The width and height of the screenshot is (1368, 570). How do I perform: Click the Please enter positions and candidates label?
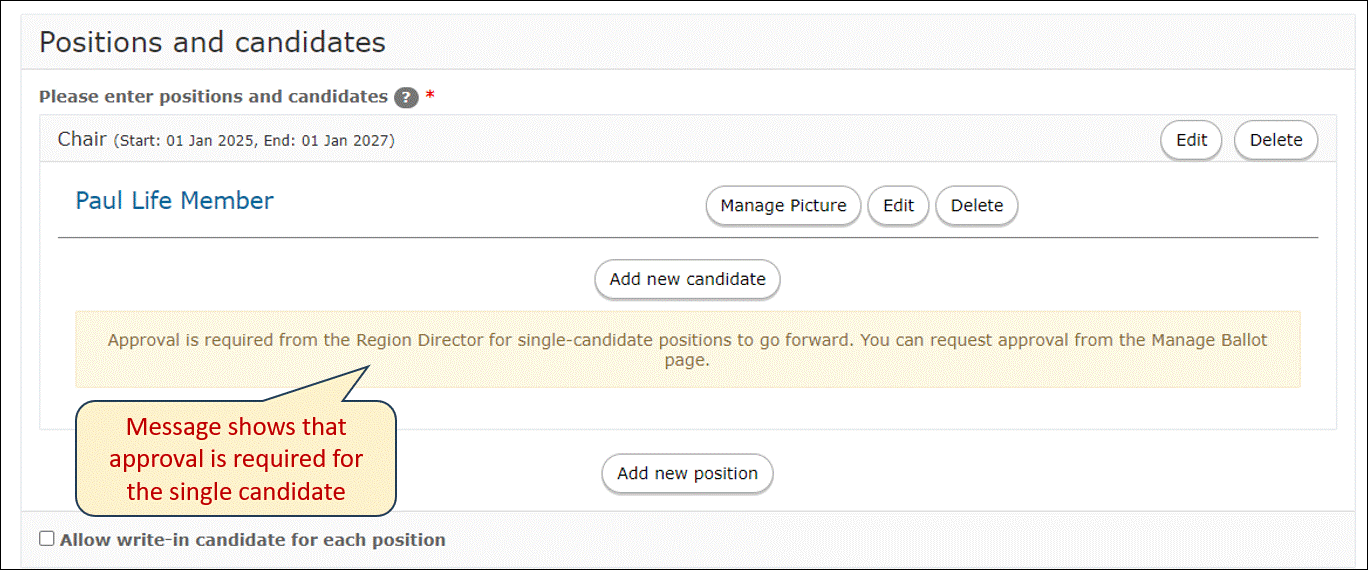213,97
